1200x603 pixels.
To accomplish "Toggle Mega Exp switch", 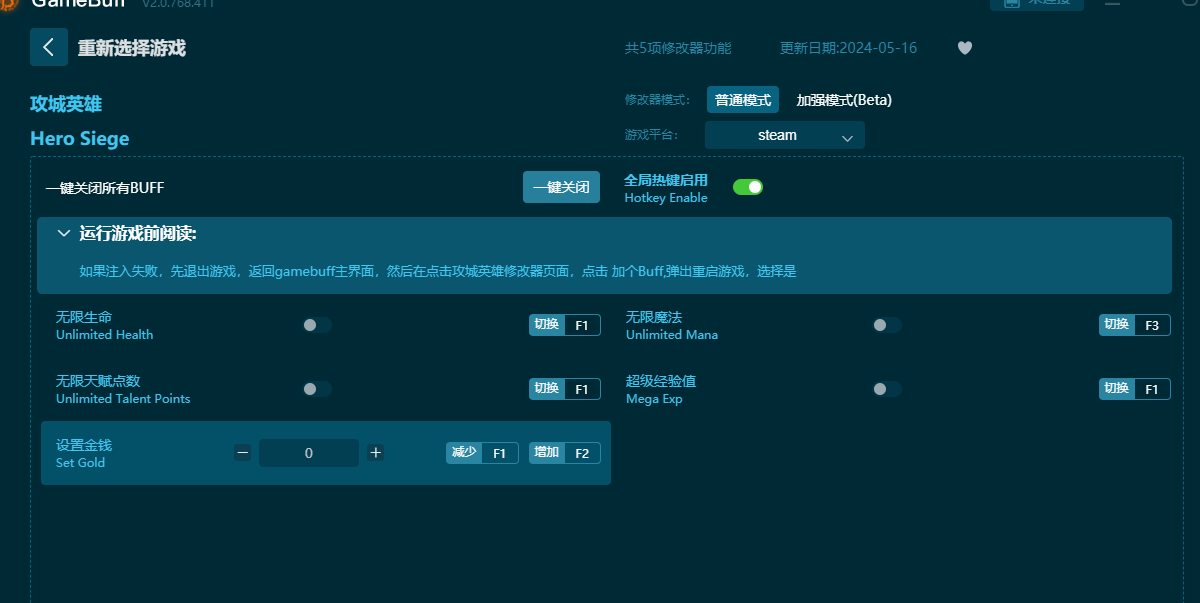I will point(887,389).
